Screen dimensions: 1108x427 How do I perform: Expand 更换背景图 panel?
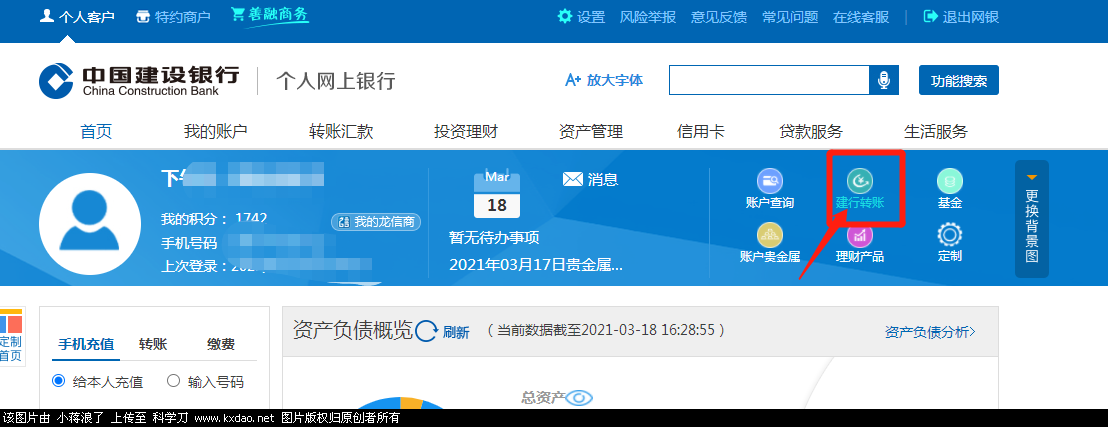[1032, 218]
